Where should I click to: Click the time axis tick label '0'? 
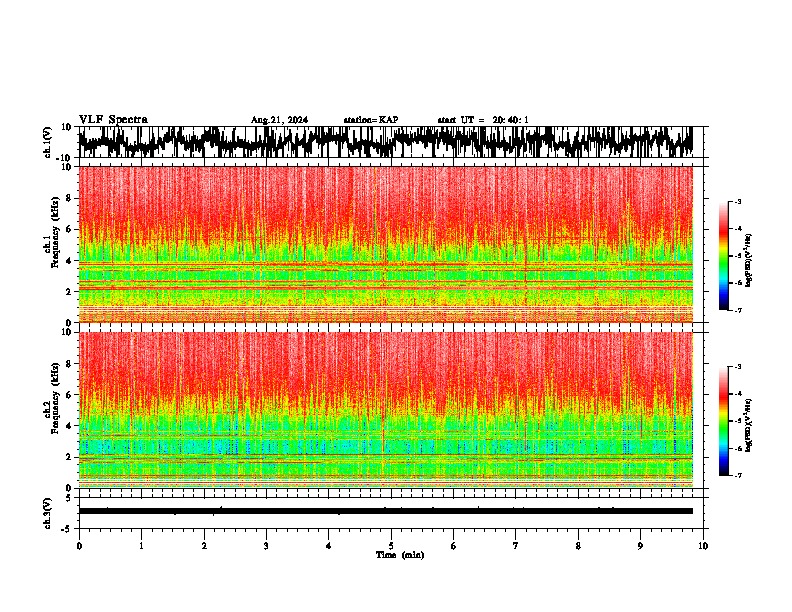(79, 546)
